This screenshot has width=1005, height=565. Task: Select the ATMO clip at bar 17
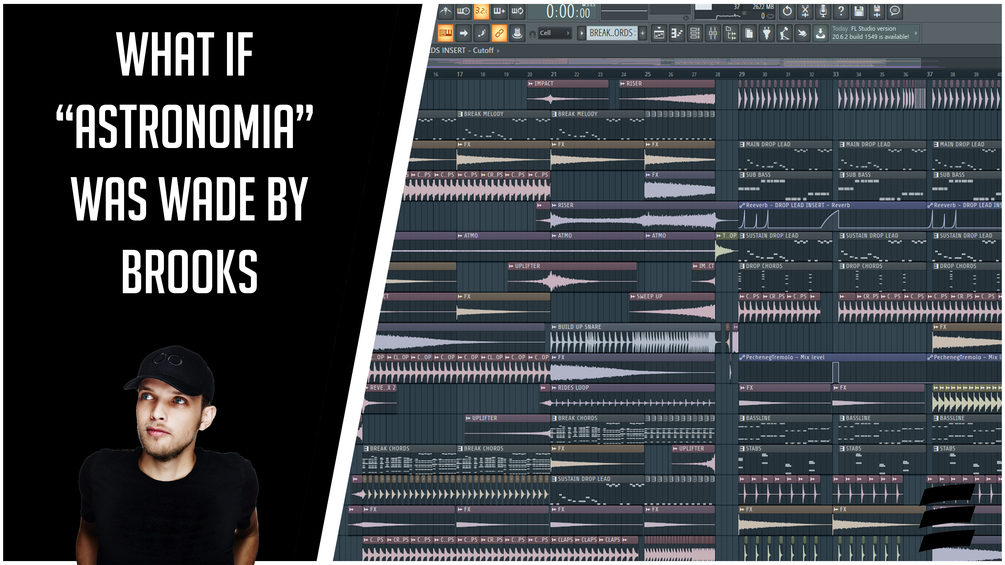[x=503, y=246]
